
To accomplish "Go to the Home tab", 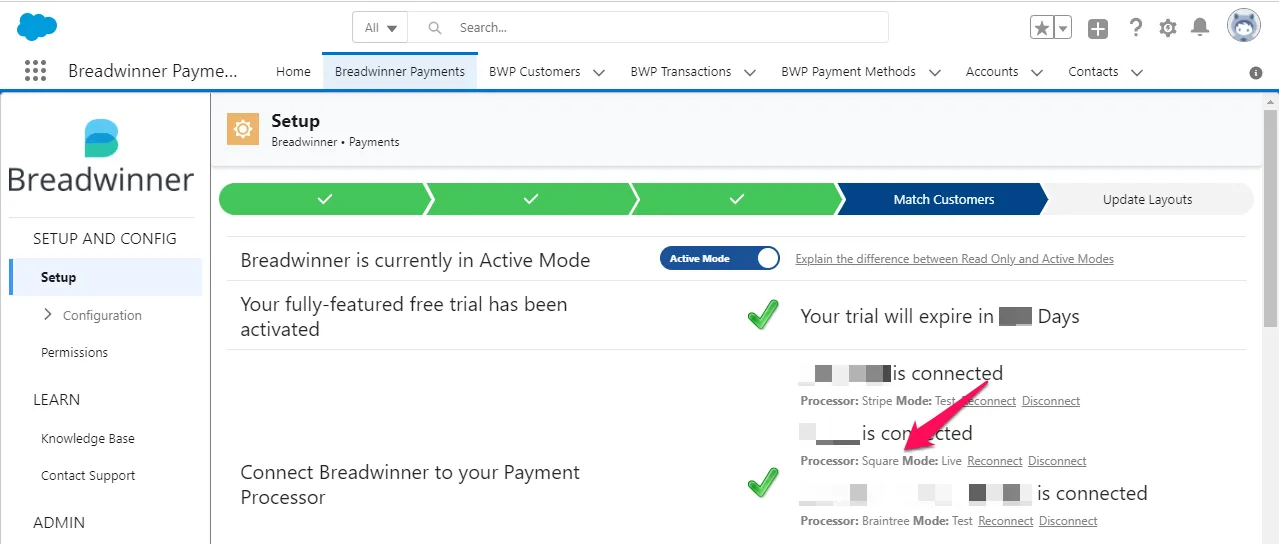I will [x=293, y=72].
